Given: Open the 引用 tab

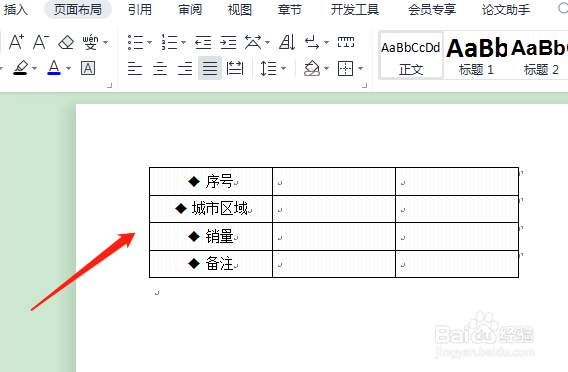Looking at the screenshot, I should click(140, 10).
